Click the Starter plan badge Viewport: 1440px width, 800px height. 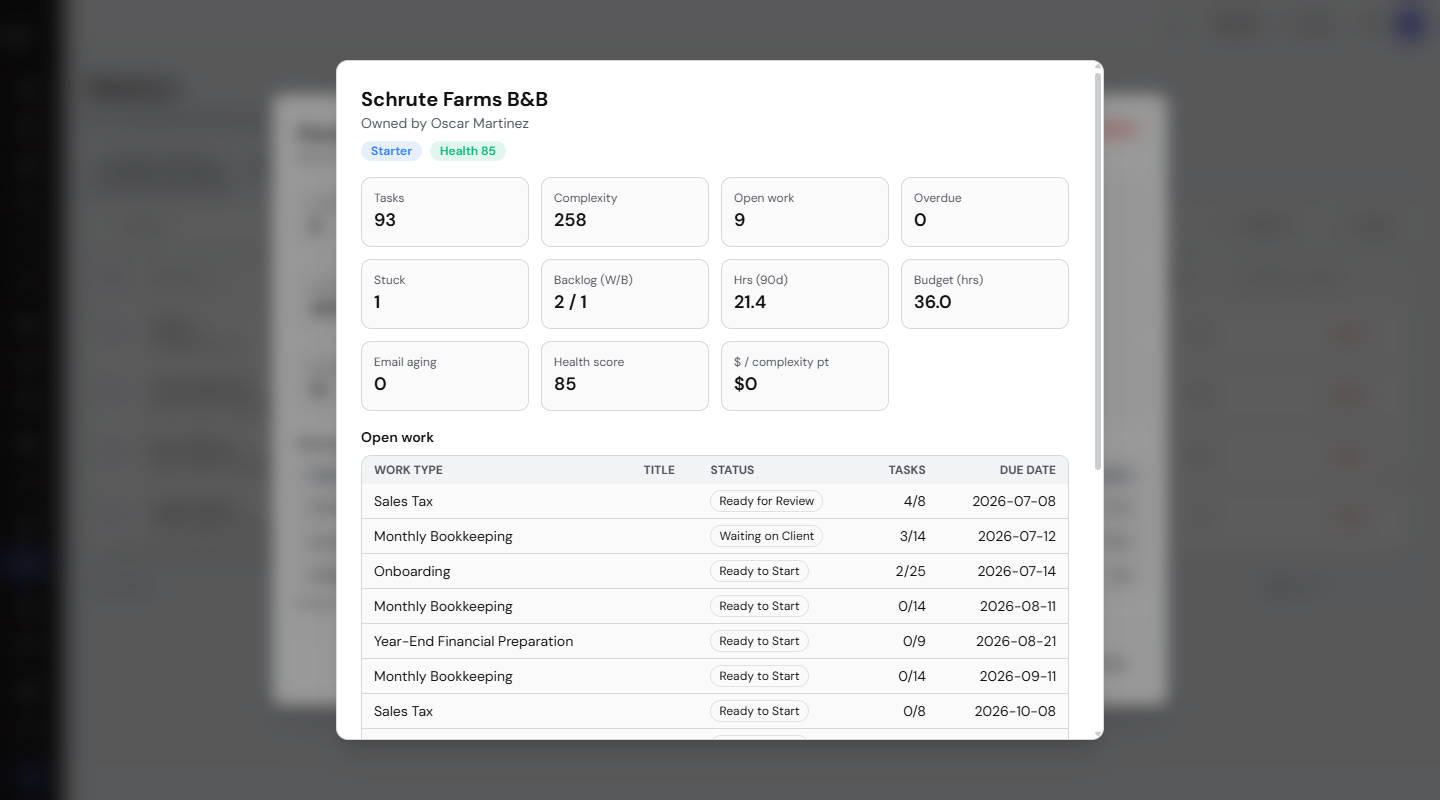(x=391, y=151)
